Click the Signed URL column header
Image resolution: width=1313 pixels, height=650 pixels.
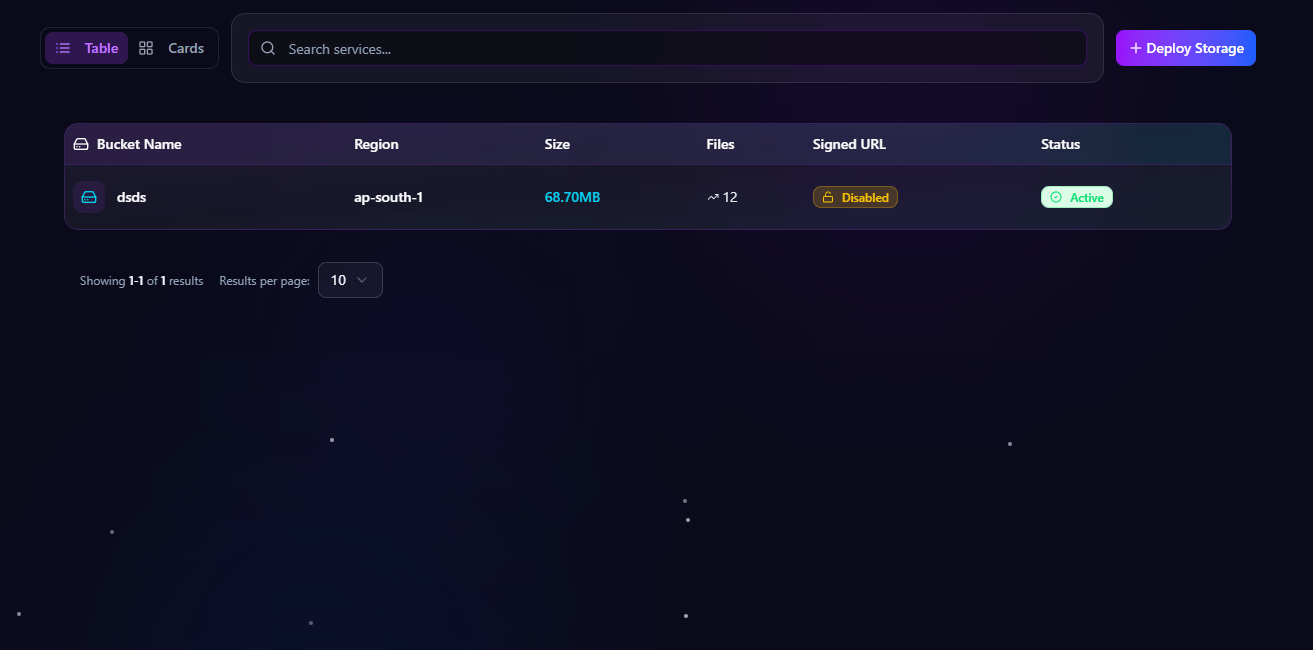(849, 144)
